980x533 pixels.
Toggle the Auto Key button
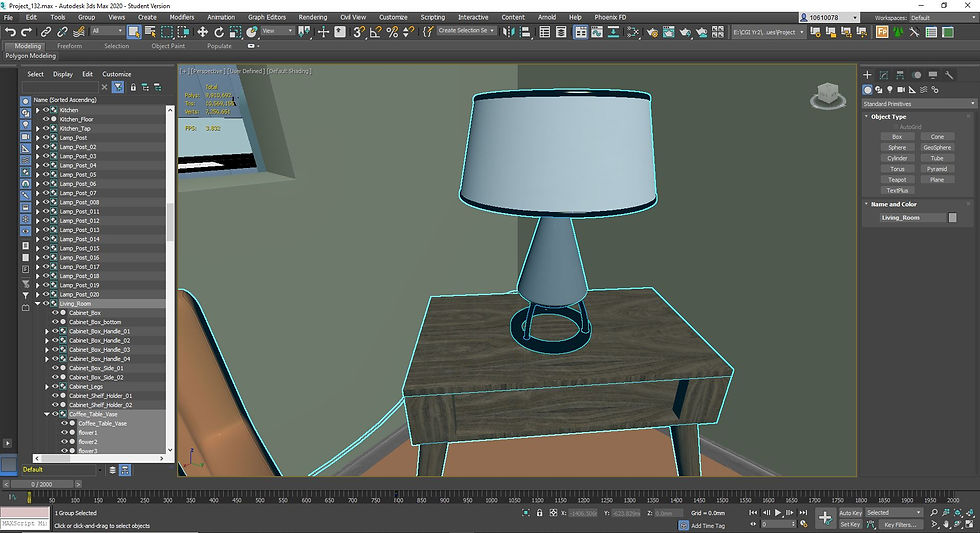(850, 512)
